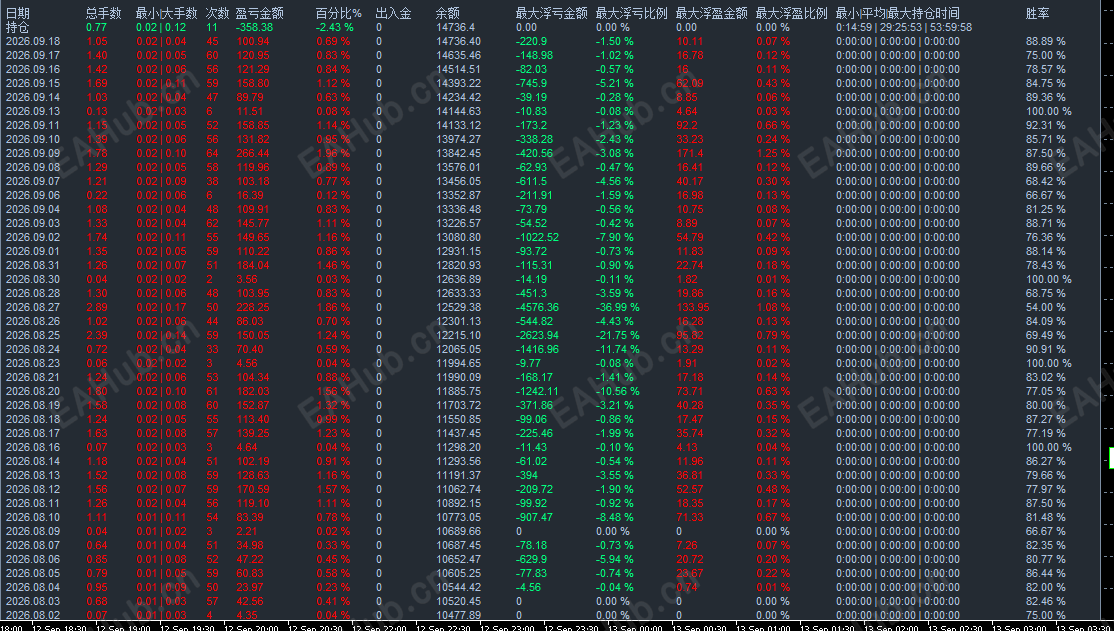The width and height of the screenshot is (1114, 631).
Task: Click the floating loss -1416.96
Action: pos(537,349)
